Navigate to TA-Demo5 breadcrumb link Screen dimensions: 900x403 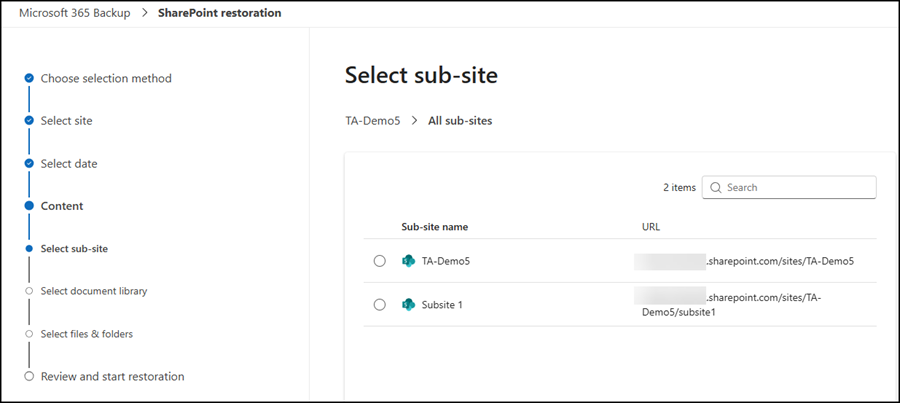coord(373,121)
